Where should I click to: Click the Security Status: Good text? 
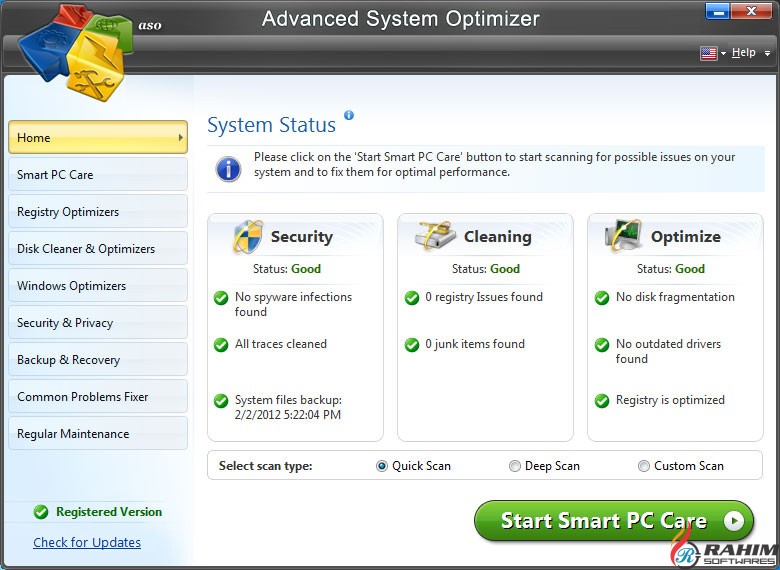(x=287, y=269)
